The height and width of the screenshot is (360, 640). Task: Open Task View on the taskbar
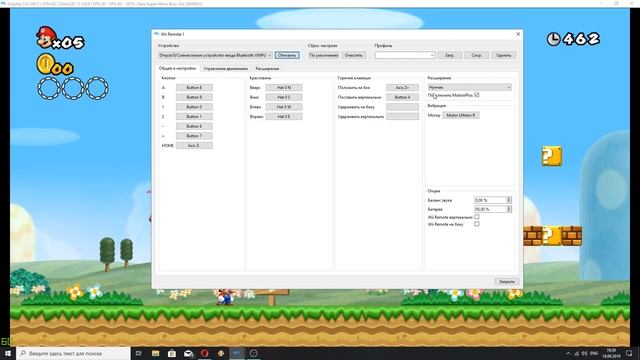(138, 353)
